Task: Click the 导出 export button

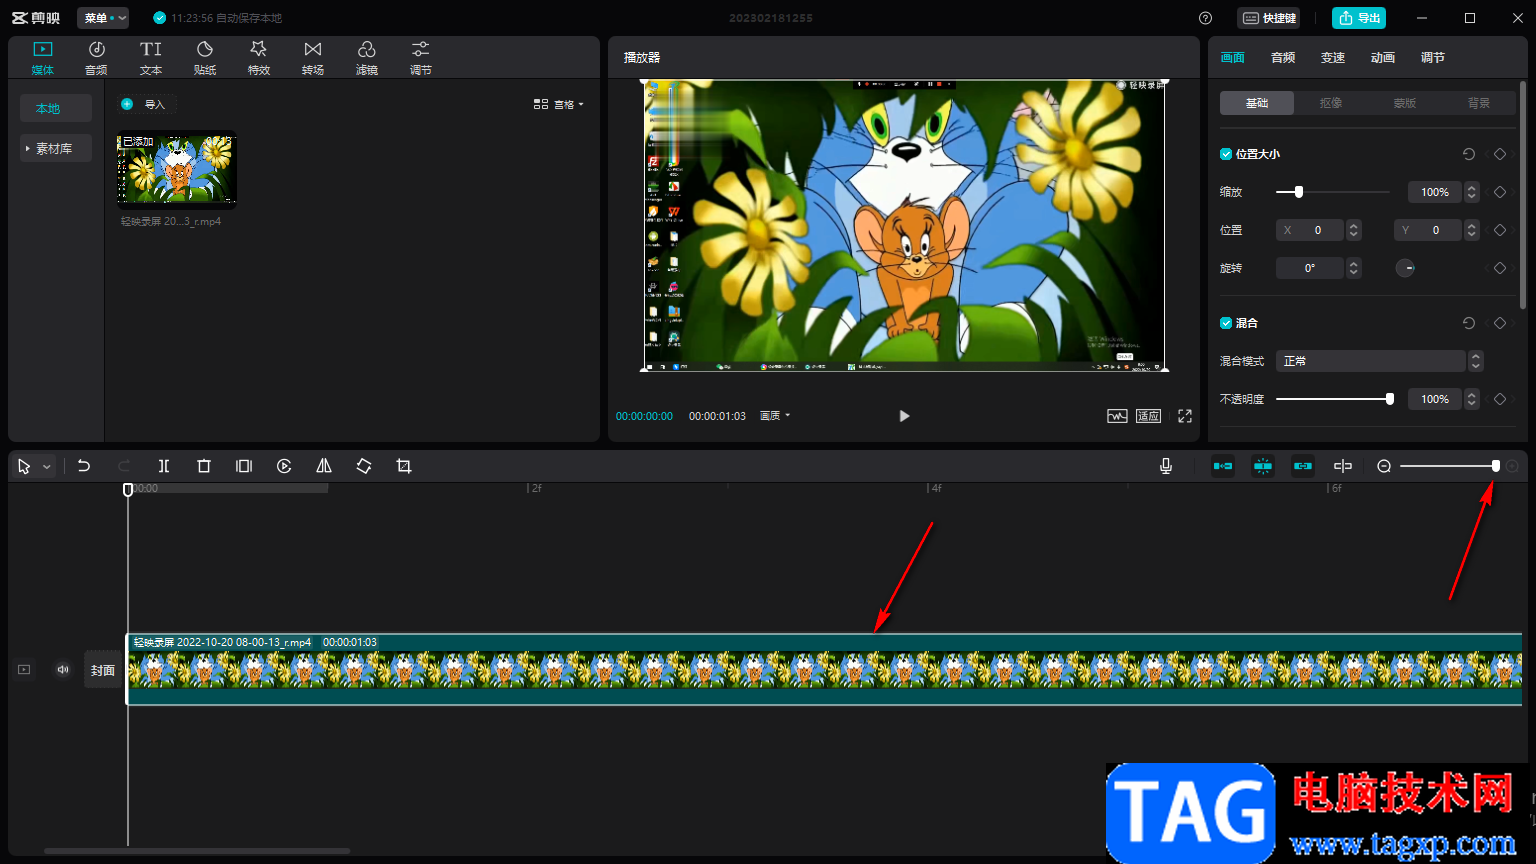Action: tap(1359, 18)
